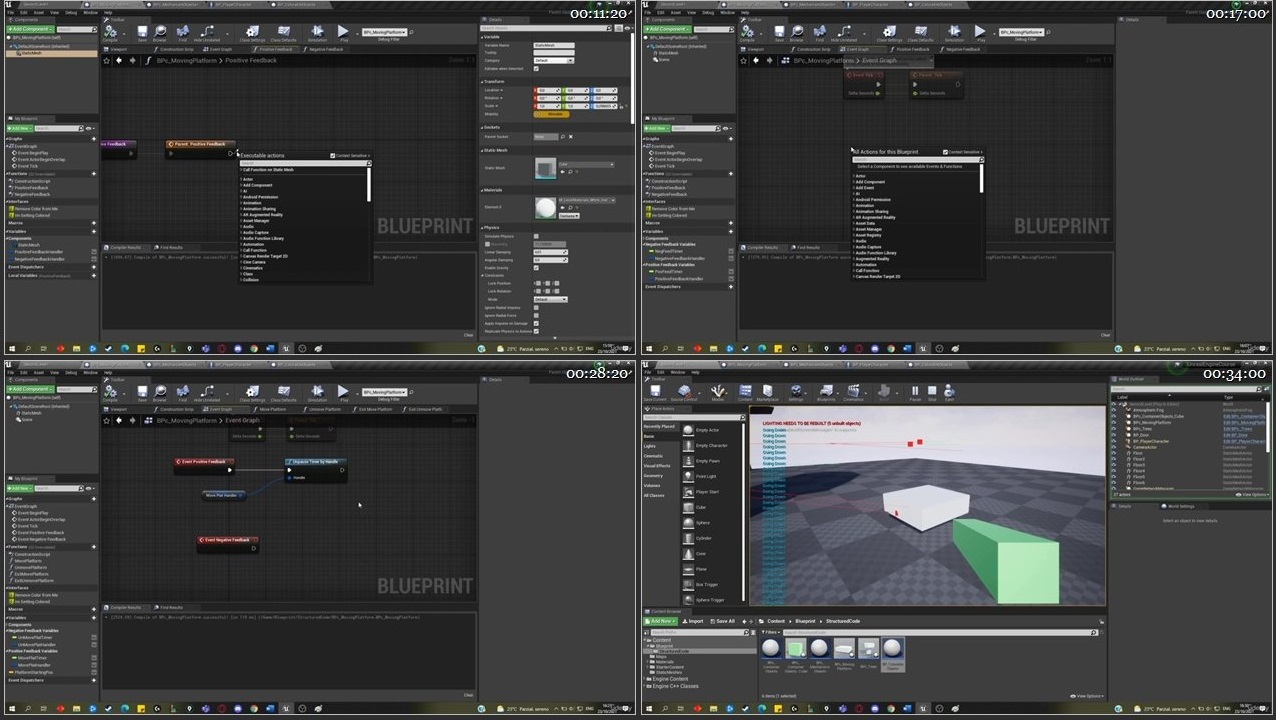Click Play icon in the 00:28:20 frame
The width and height of the screenshot is (1276, 720).
click(x=343, y=393)
